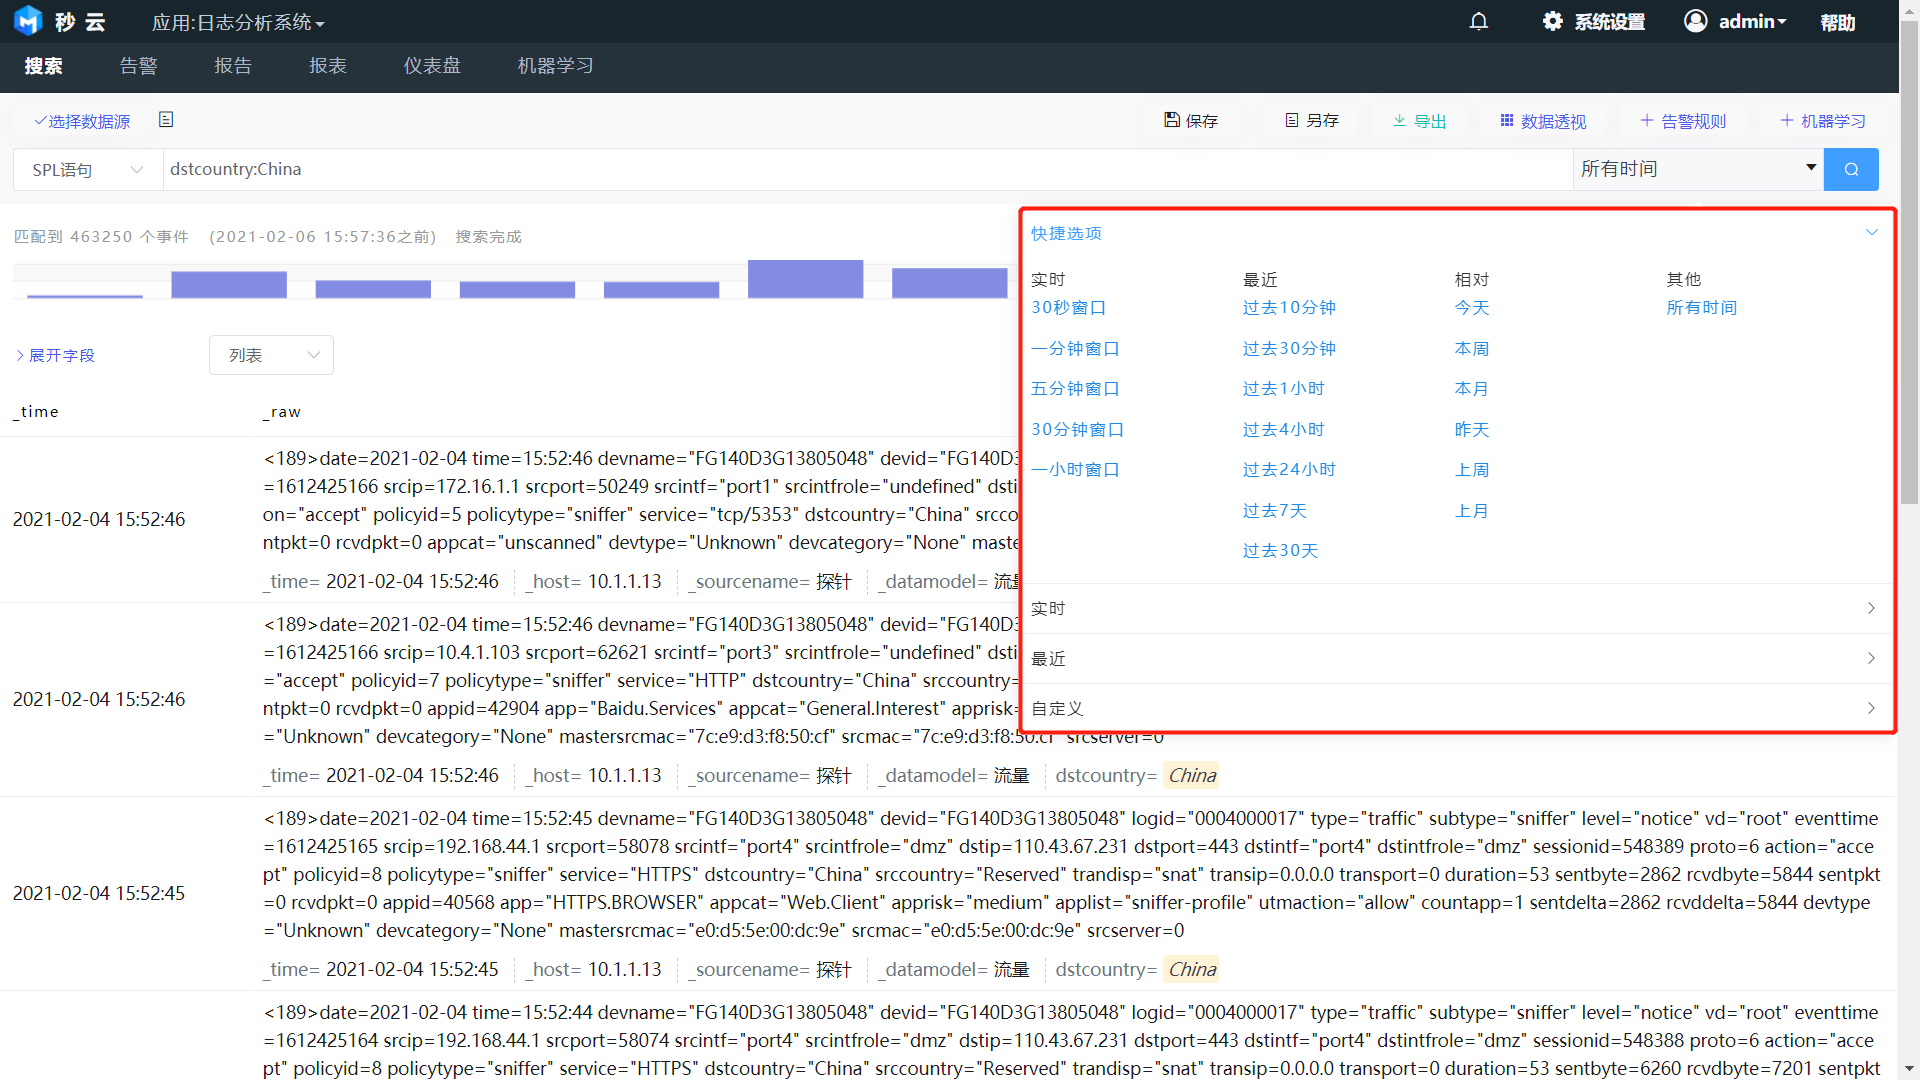Click the document icon beside data source

click(166, 120)
